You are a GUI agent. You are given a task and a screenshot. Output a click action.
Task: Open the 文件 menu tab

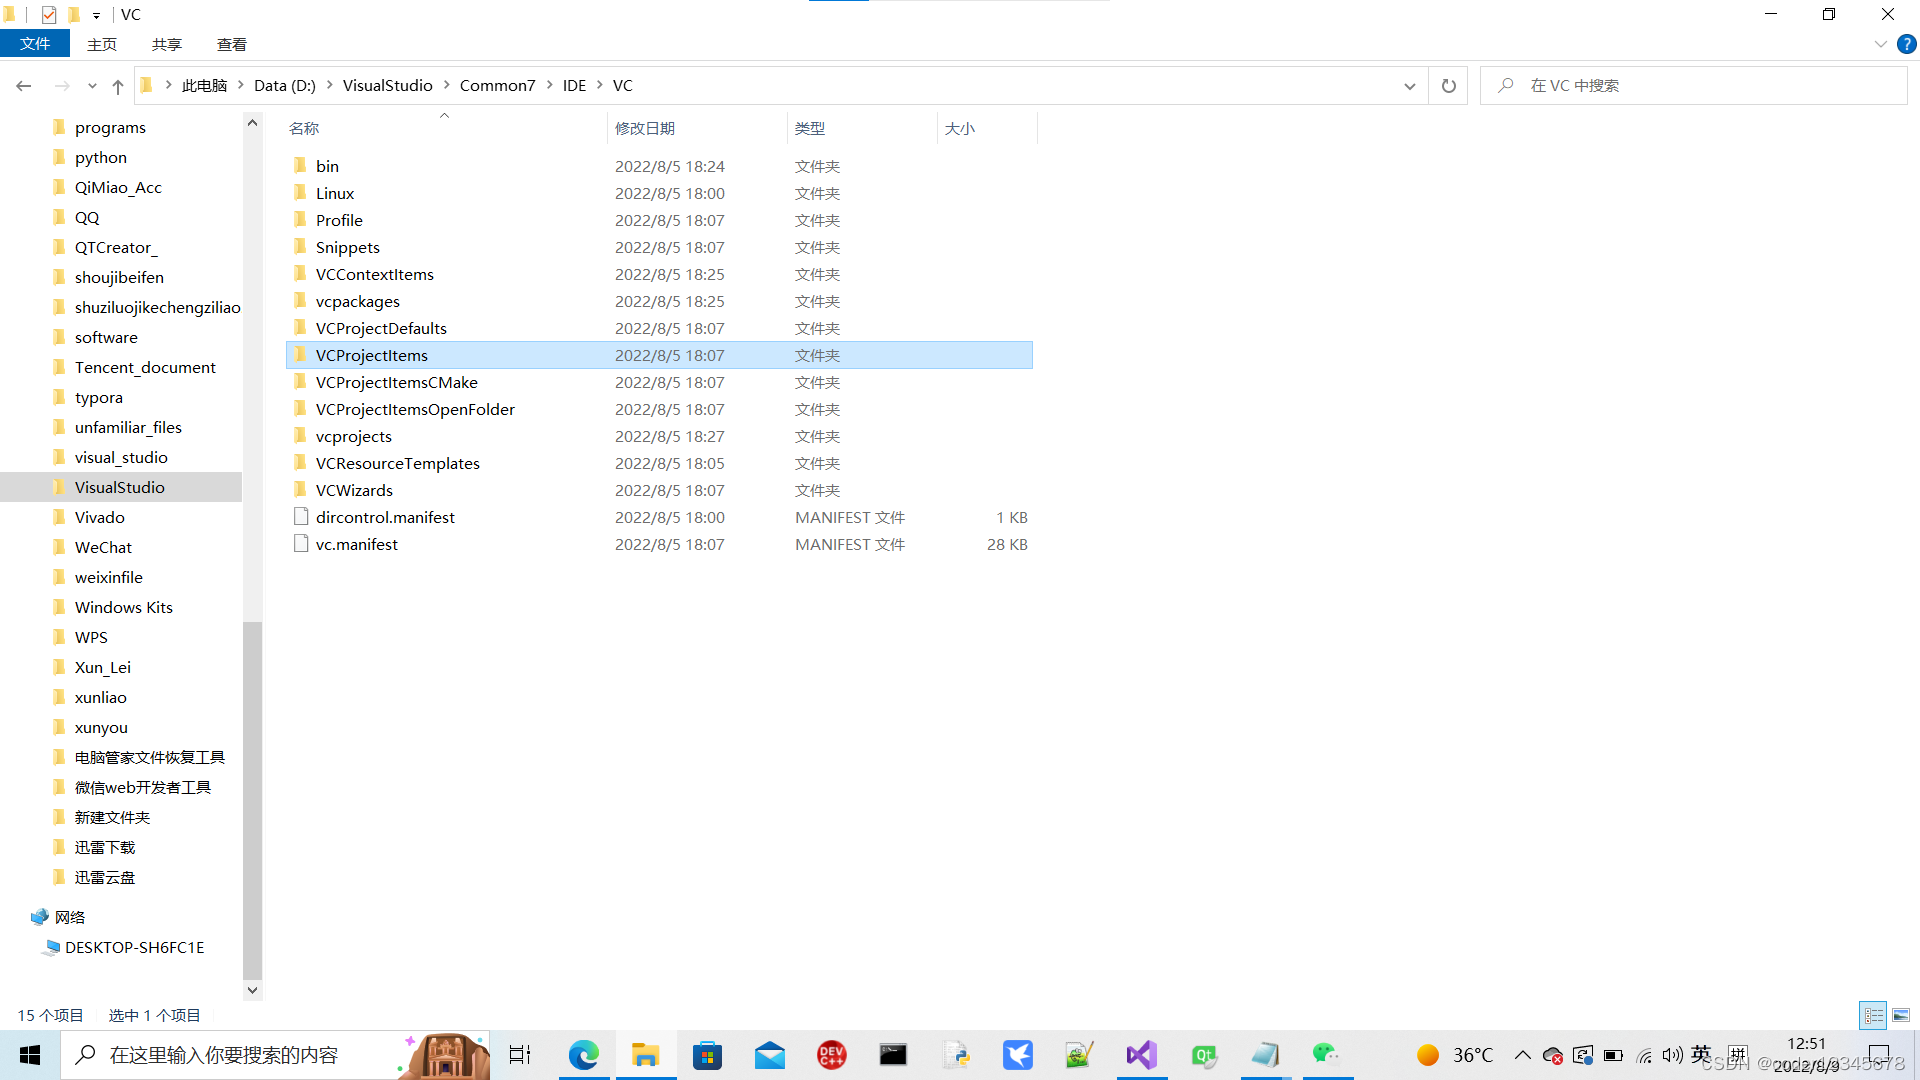tap(35, 44)
